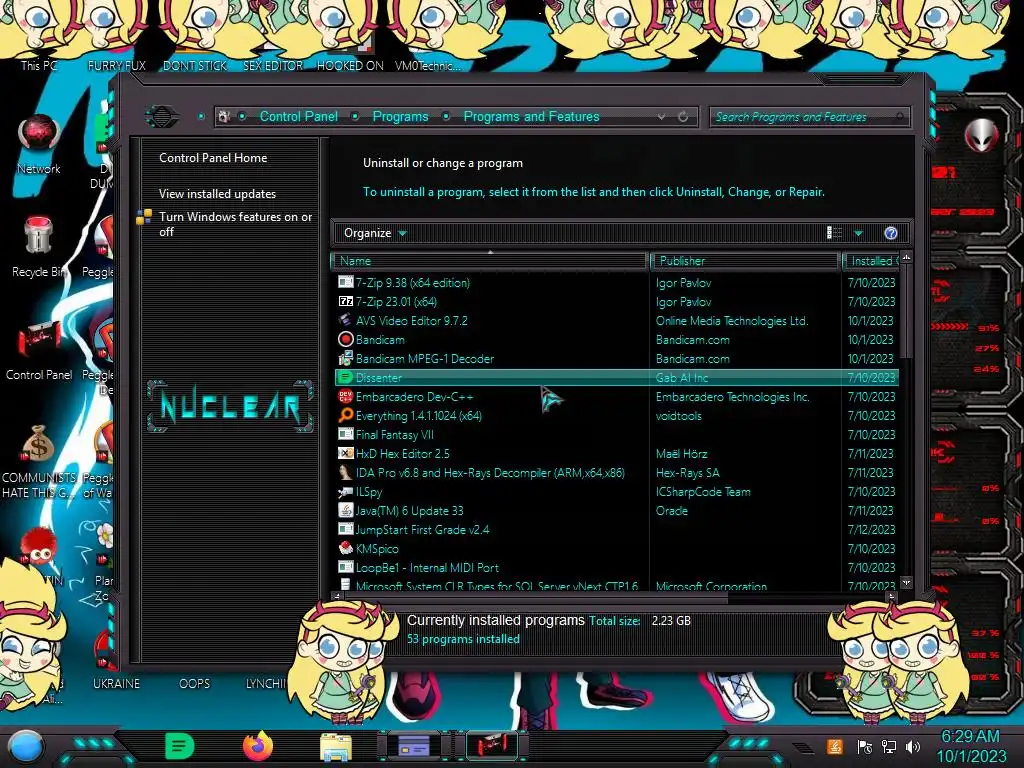
Task: Click the active Control Panel taskbar button
Action: coord(492,745)
